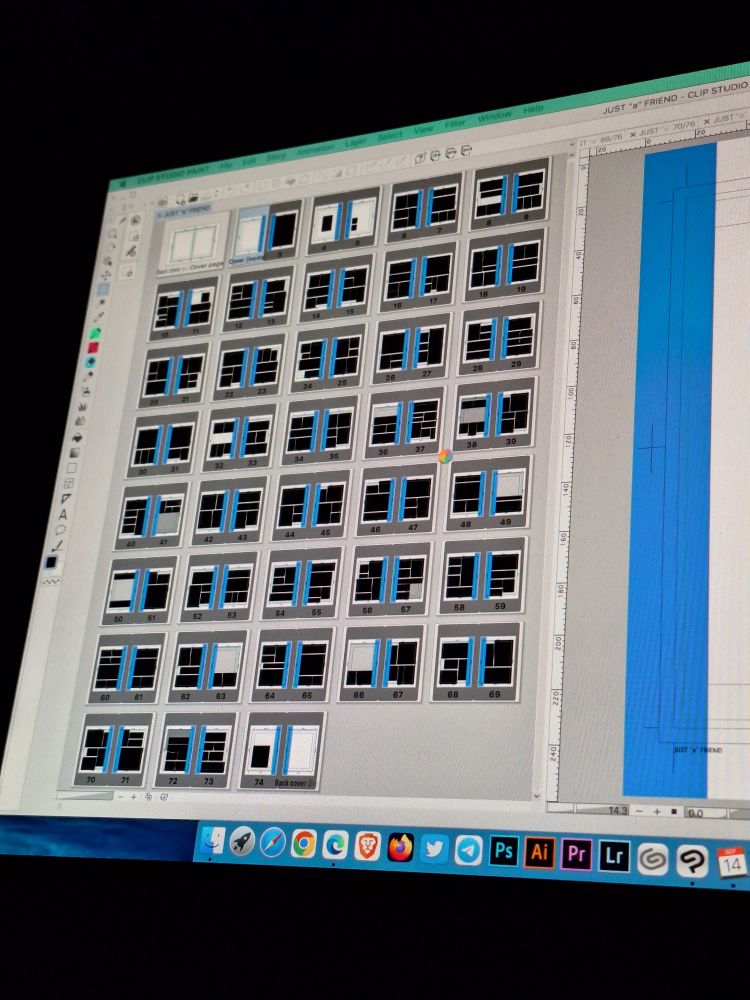Select the Figure rectangle tool
Screen dimensions: 750x1000
[x=72, y=468]
